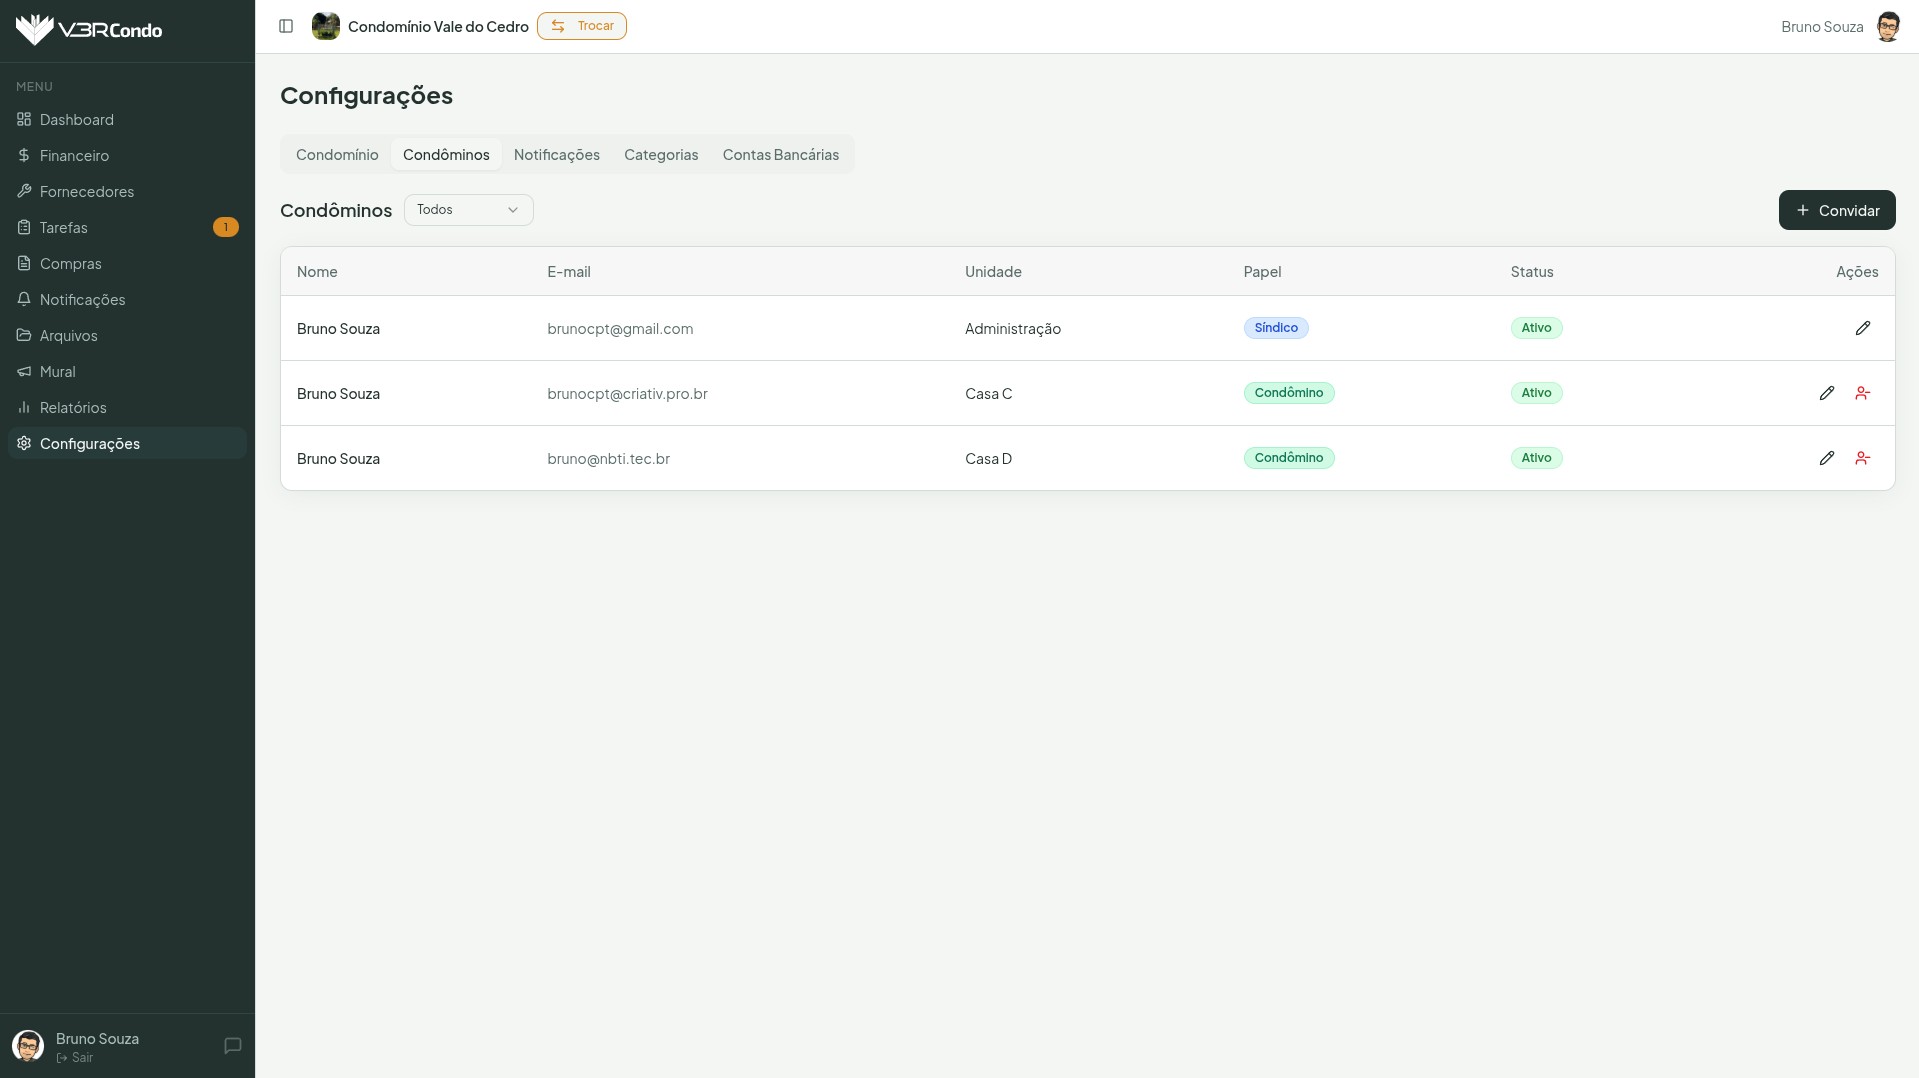Open the chat bubble icon in sidebar footer

[233, 1046]
